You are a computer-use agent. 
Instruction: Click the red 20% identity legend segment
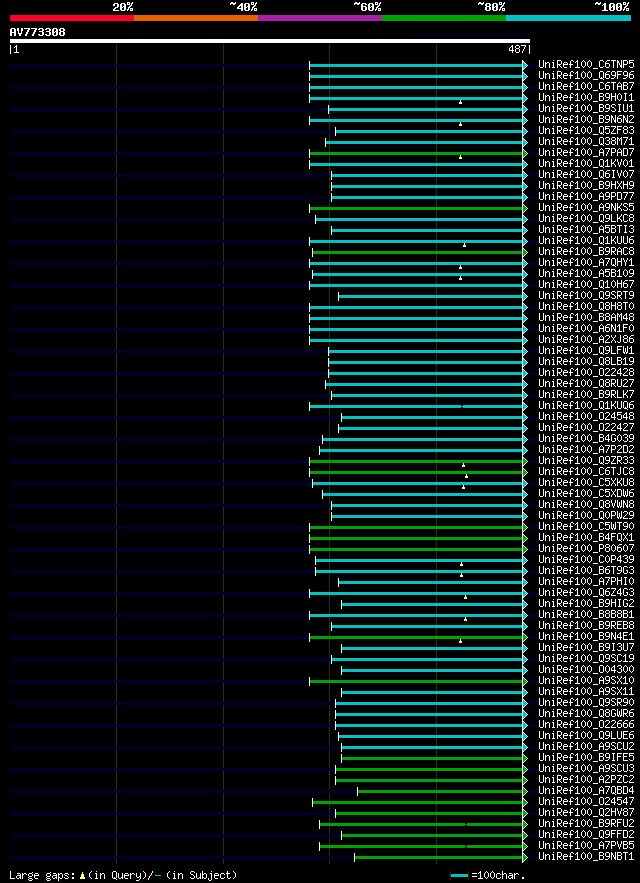tap(72, 18)
